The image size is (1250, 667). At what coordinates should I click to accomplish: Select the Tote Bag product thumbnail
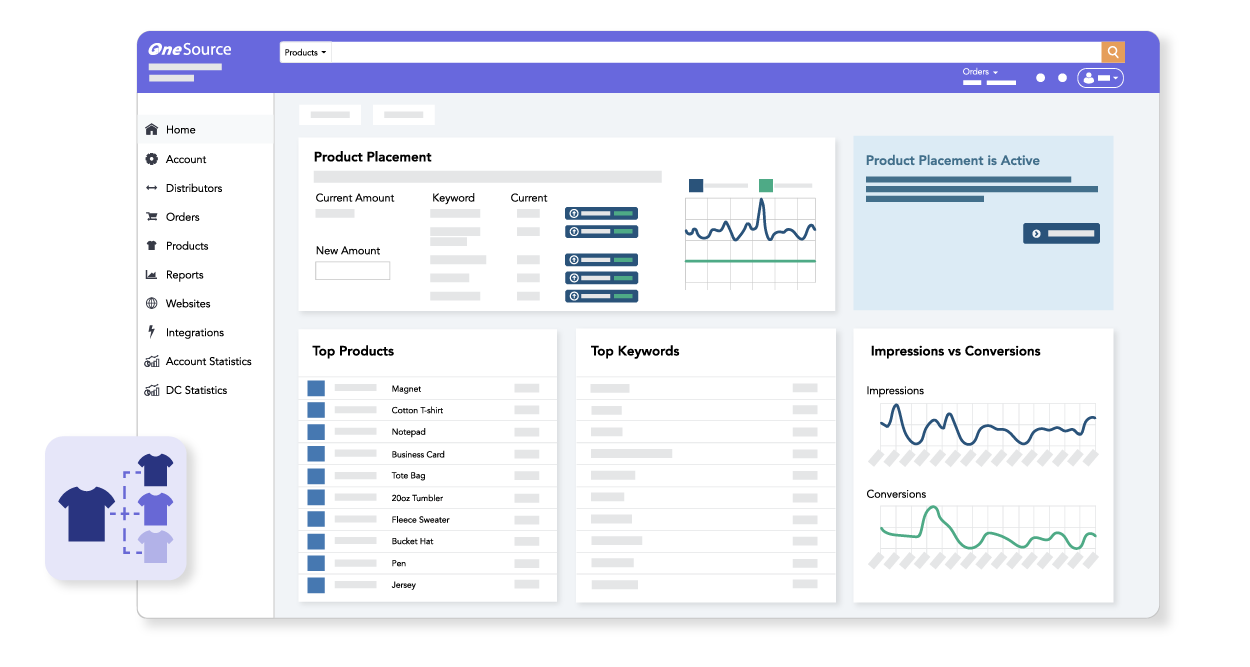[316, 476]
